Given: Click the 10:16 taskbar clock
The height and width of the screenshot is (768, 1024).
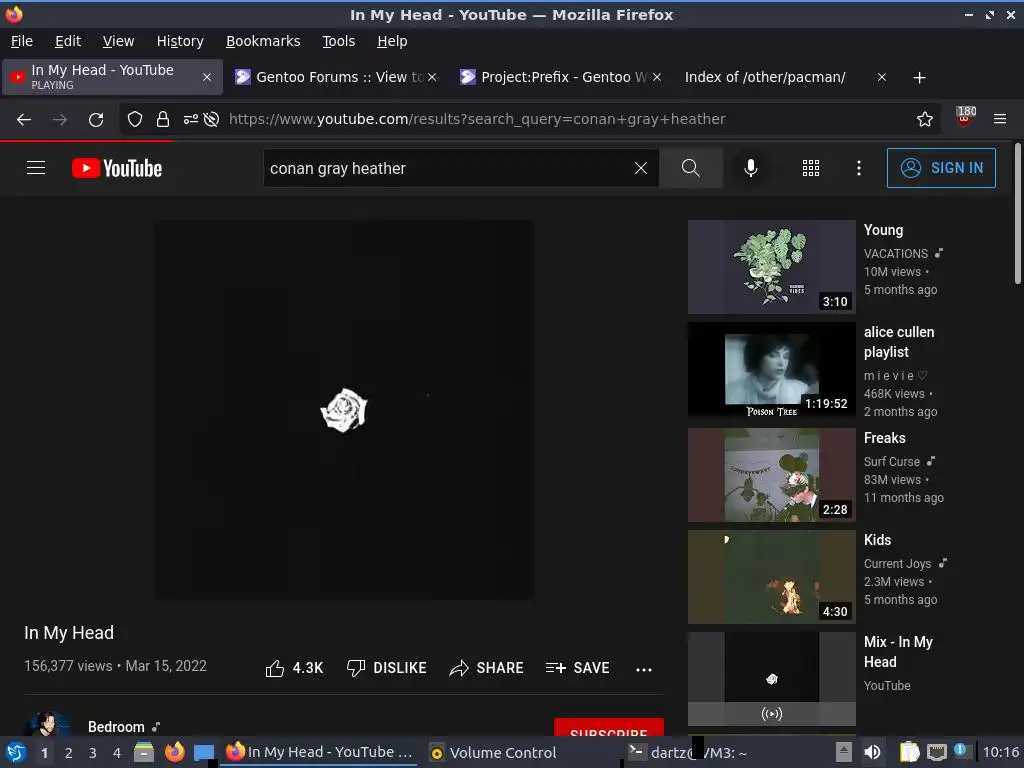Looking at the screenshot, I should (x=1001, y=752).
